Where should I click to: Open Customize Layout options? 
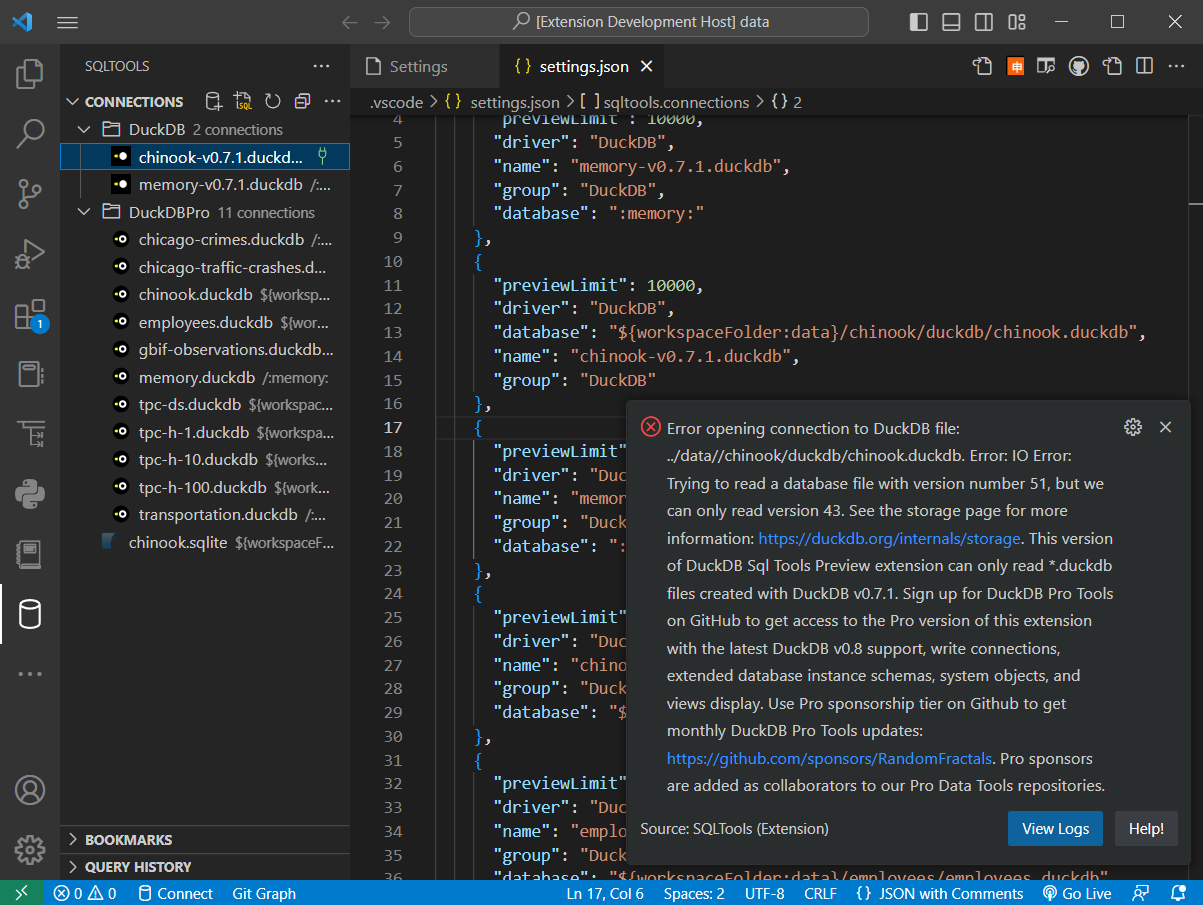click(x=1017, y=22)
